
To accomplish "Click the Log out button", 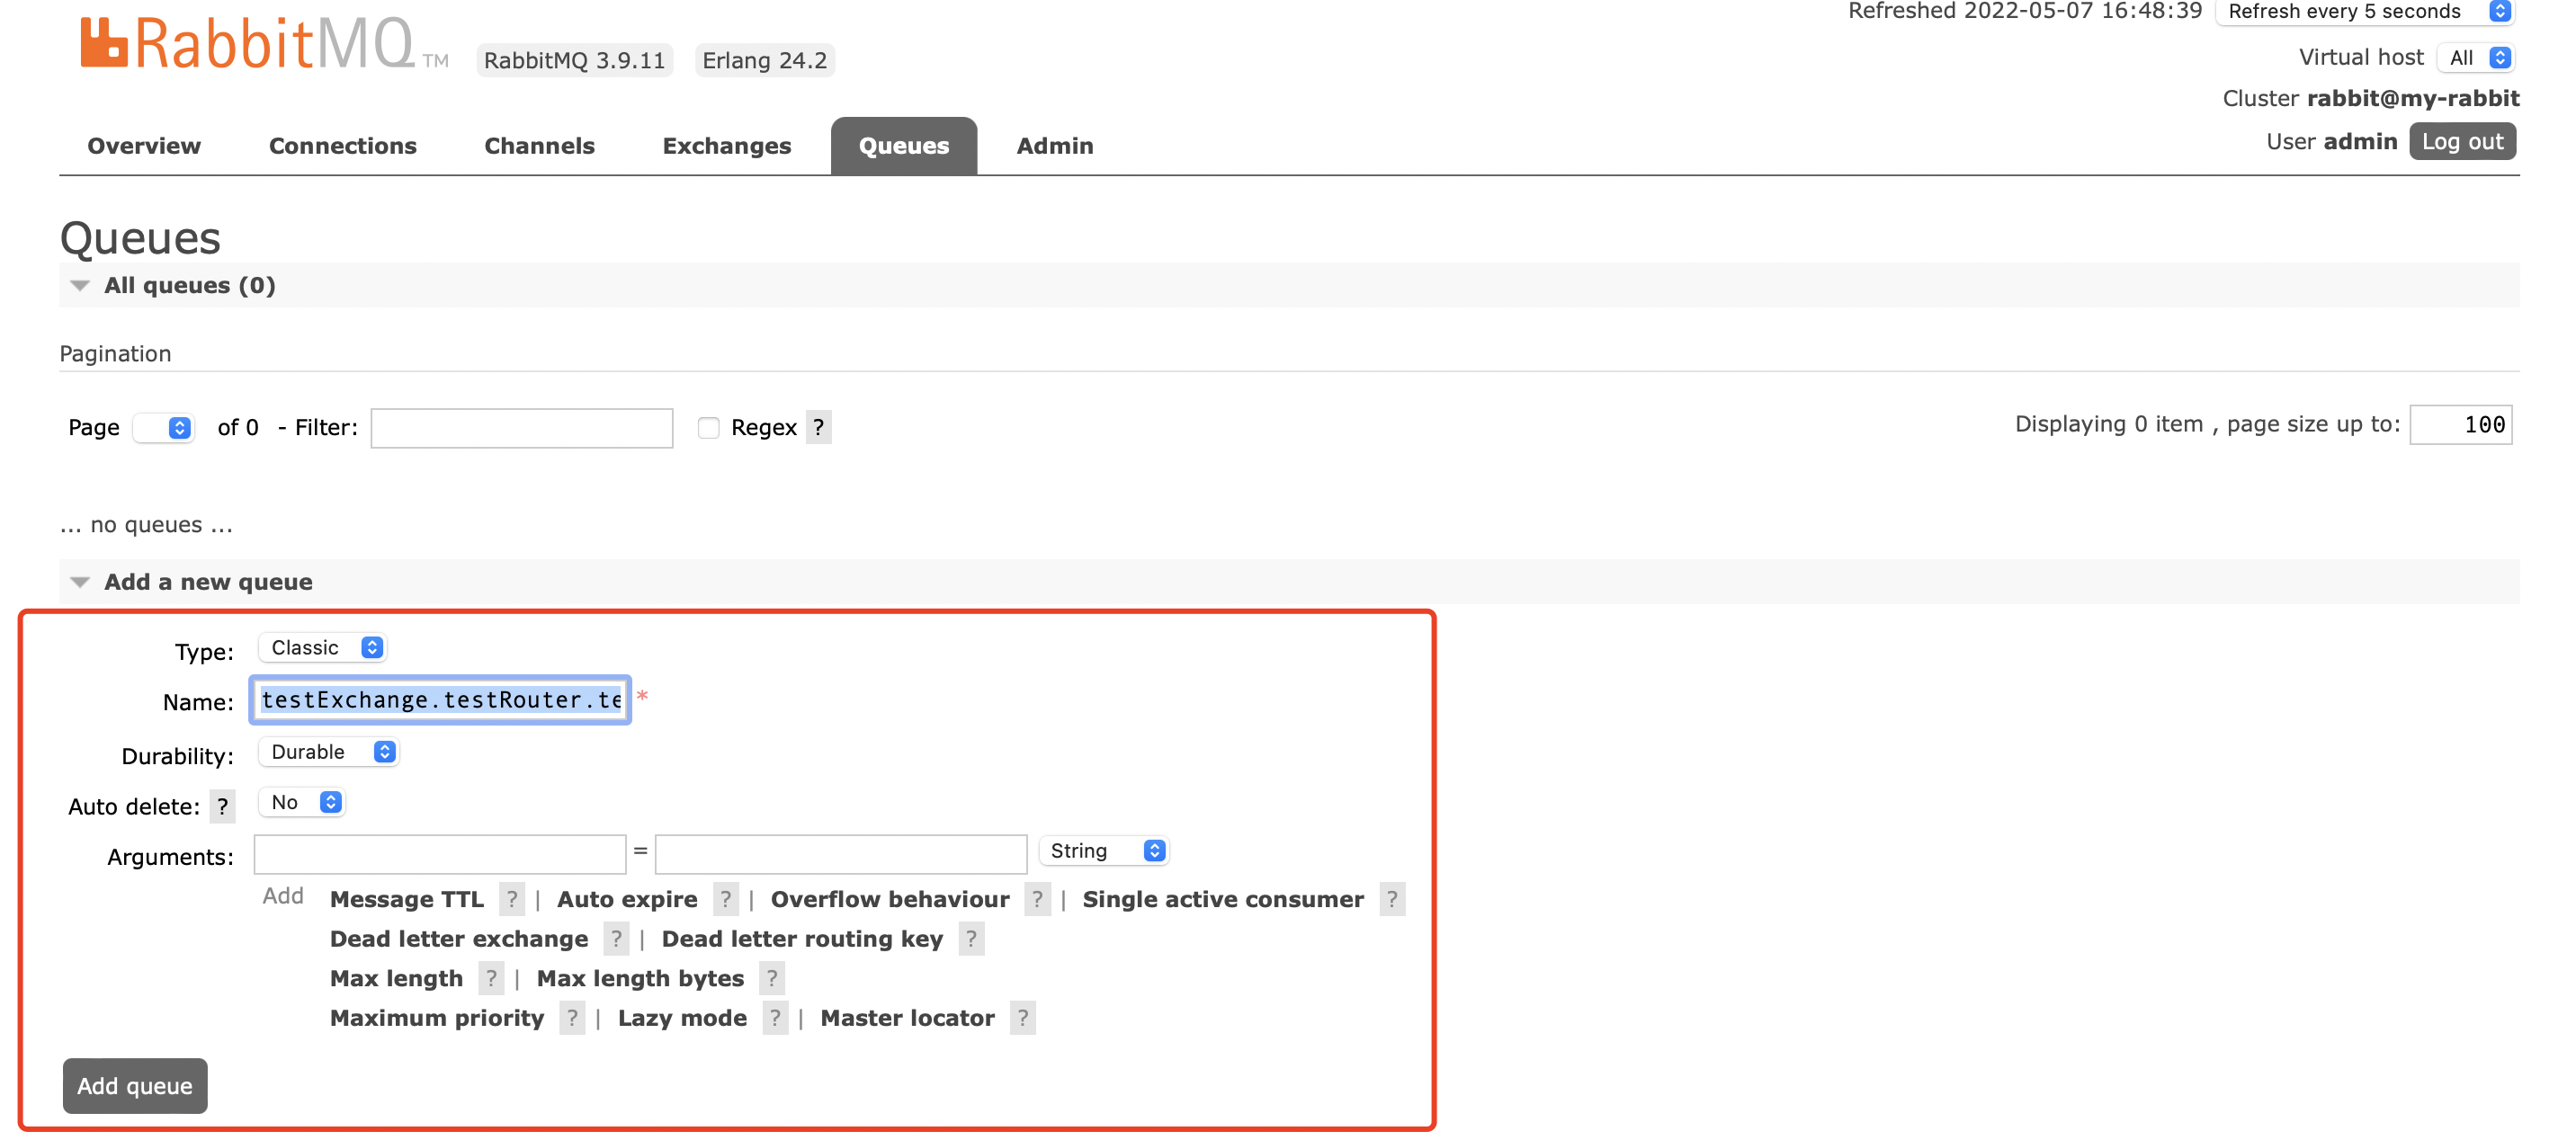I will [2461, 142].
